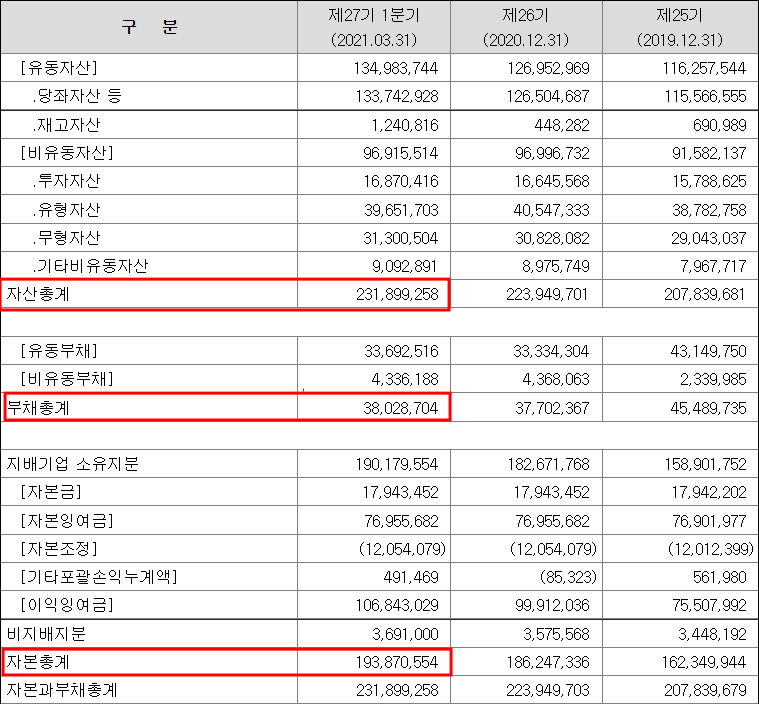The width and height of the screenshot is (759, 704).
Task: Select value 45,489,735
Action: pos(708,408)
